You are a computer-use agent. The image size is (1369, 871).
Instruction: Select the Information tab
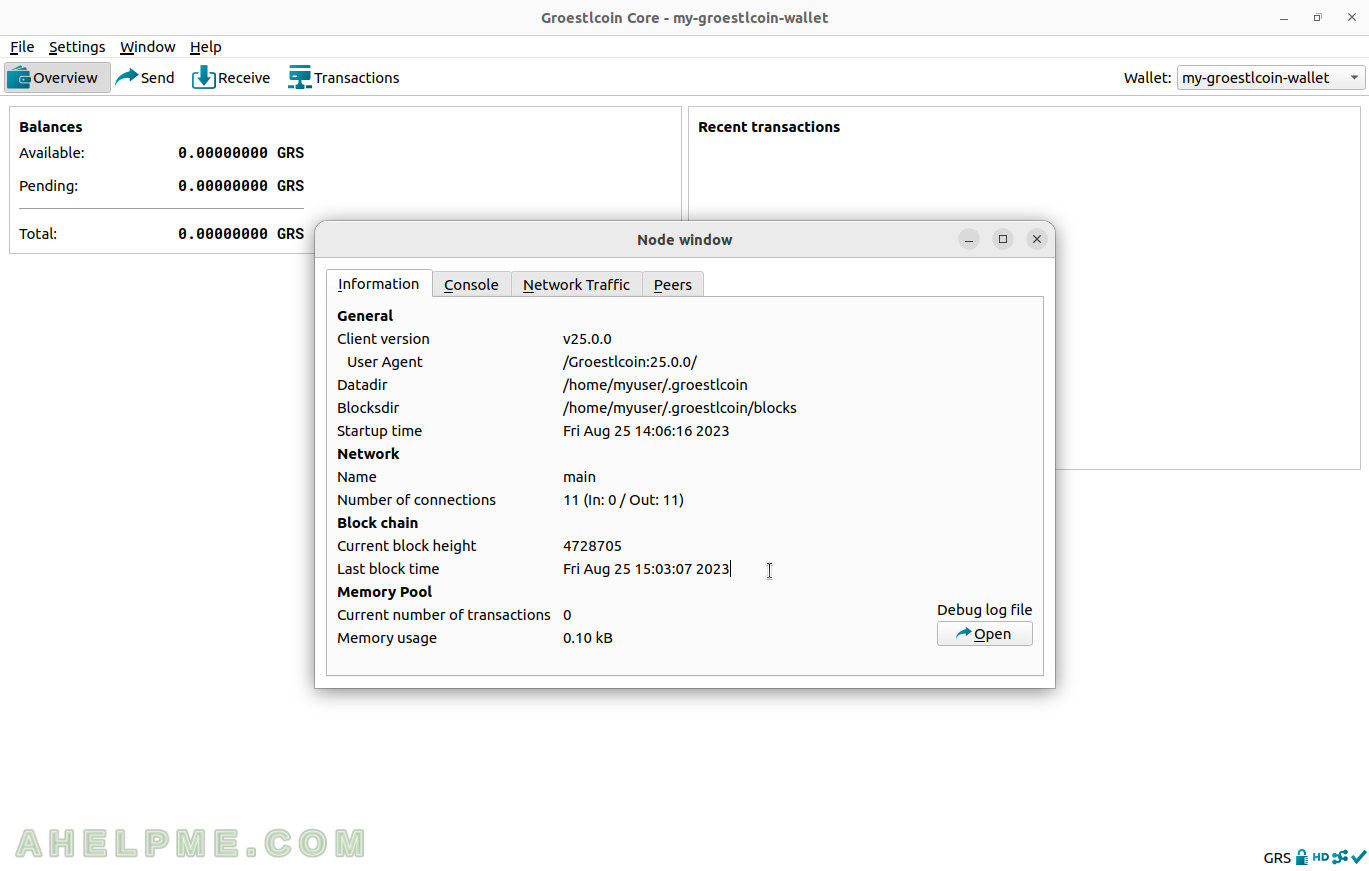pyautogui.click(x=379, y=283)
